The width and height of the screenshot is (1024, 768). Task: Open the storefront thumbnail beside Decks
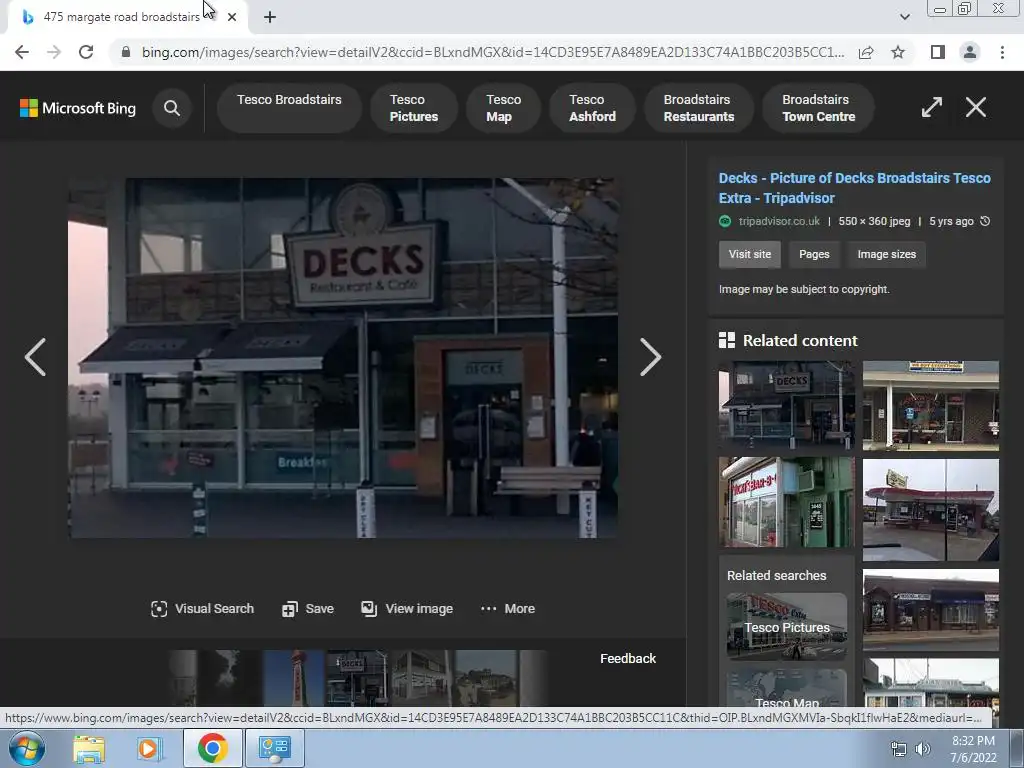(x=931, y=406)
